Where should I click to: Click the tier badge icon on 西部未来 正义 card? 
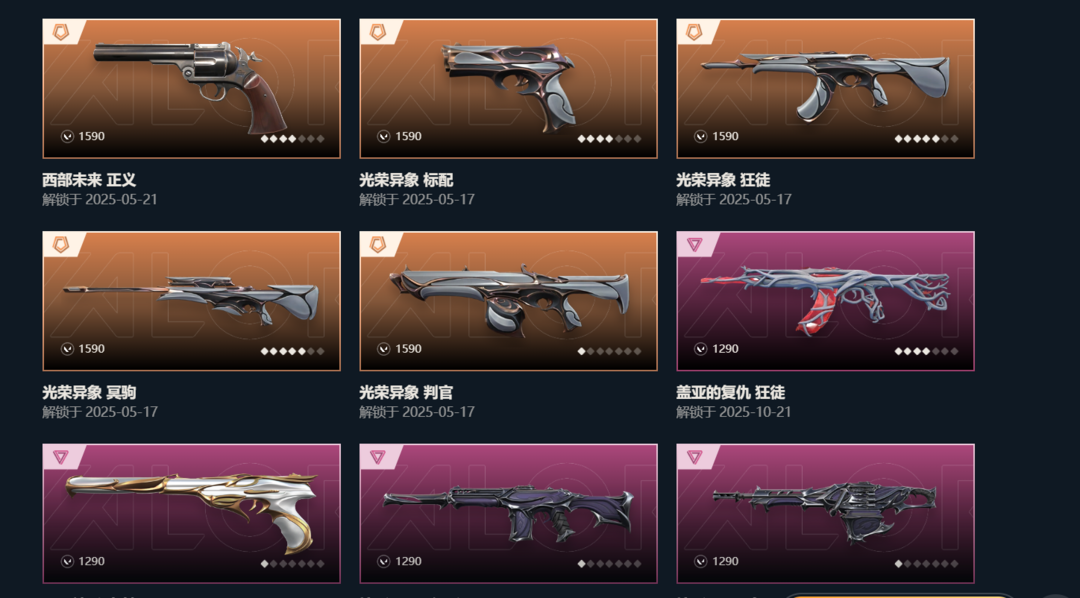tap(61, 32)
